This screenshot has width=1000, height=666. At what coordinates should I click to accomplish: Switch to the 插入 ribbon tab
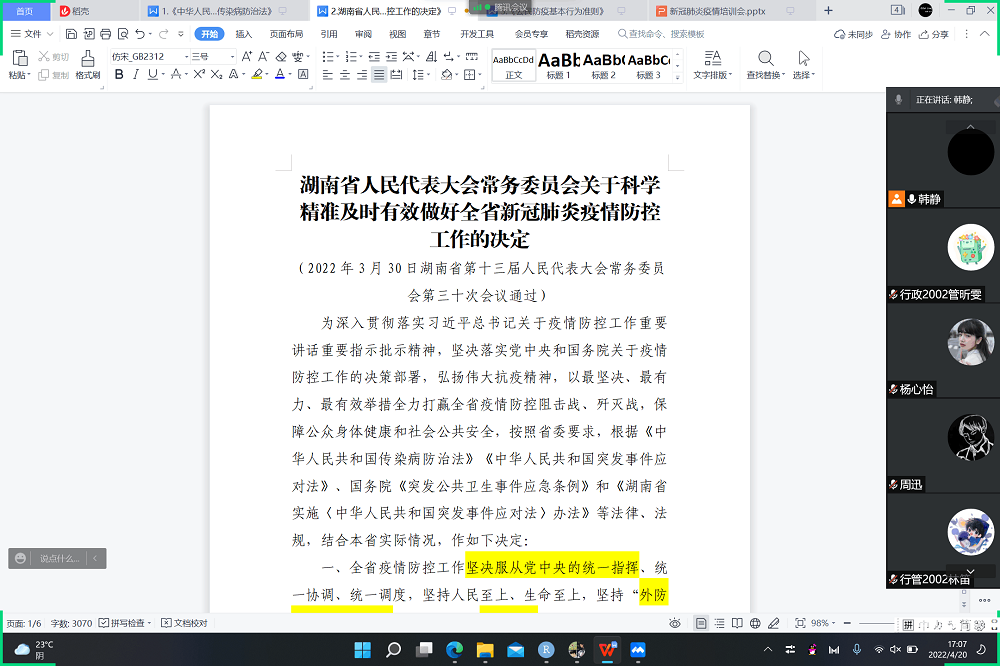coord(244,34)
